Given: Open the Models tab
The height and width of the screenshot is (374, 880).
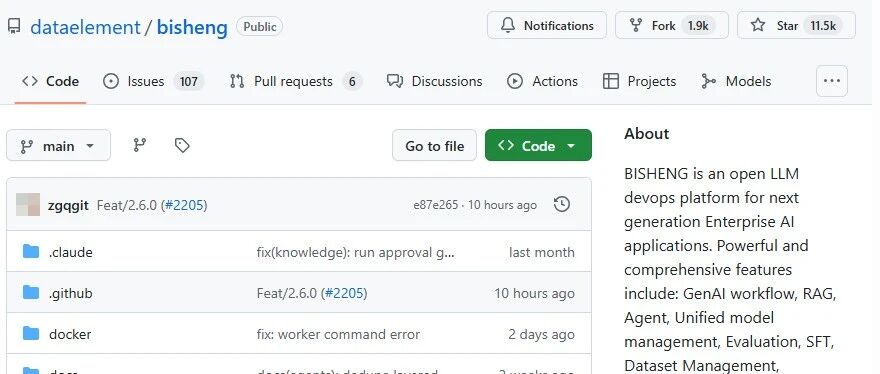Looking at the screenshot, I should [736, 81].
